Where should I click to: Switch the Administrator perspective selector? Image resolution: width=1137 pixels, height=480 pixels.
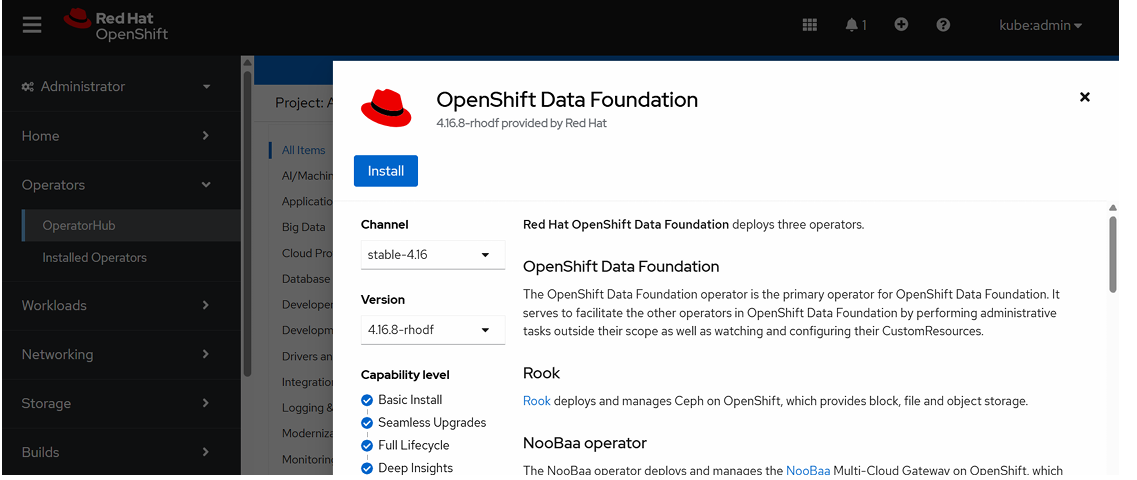(117, 87)
